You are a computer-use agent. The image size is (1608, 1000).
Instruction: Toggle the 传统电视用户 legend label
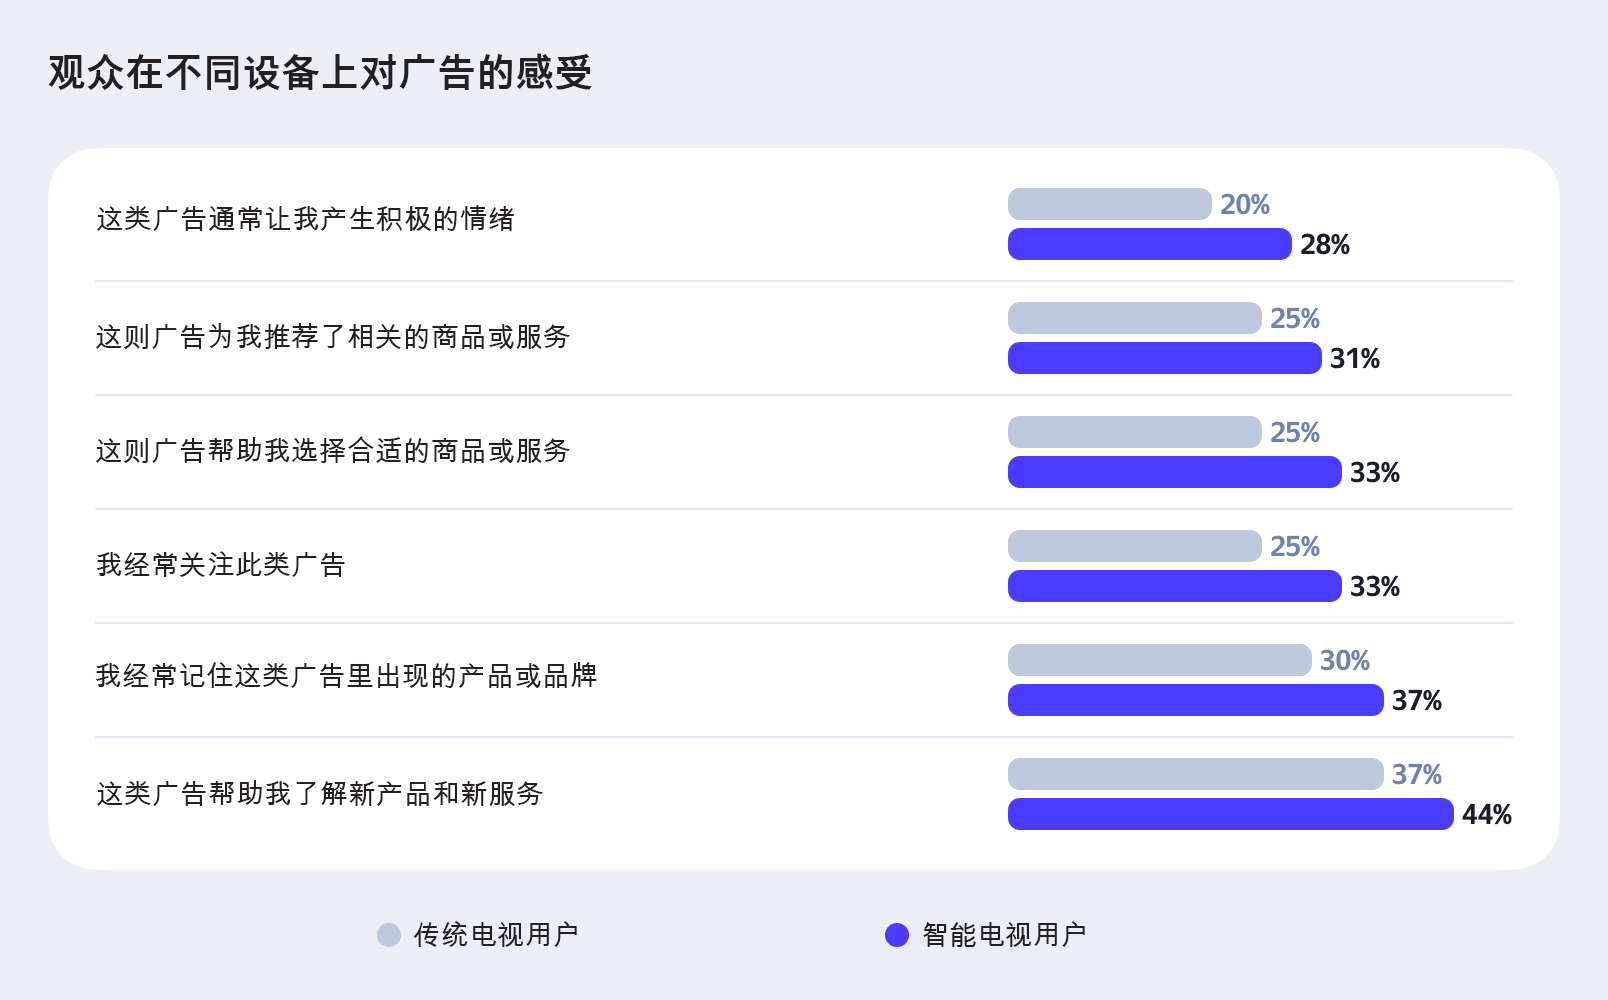pyautogui.click(x=496, y=935)
